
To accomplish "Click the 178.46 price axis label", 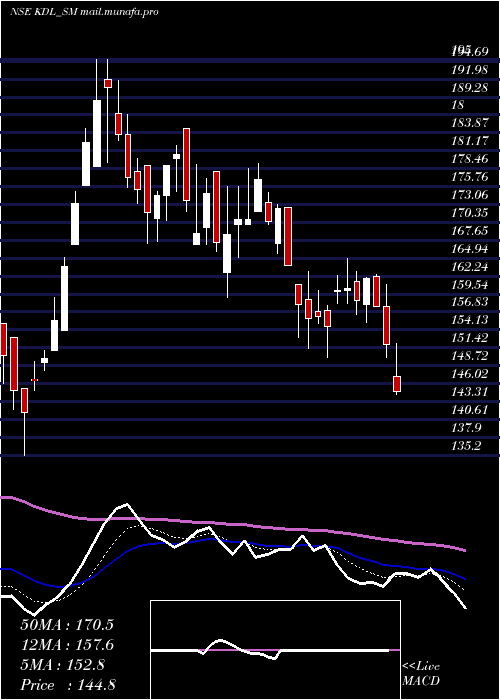I will 470,159.
